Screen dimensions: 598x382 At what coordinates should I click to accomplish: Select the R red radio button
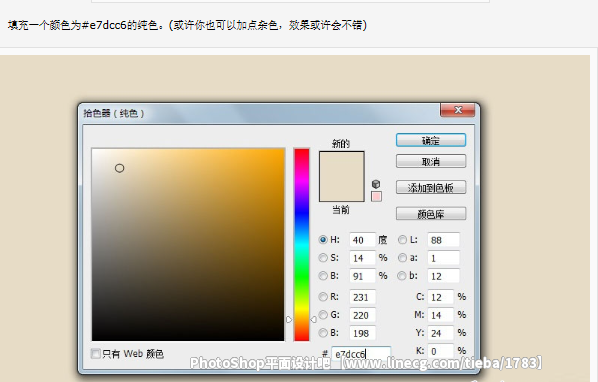(323, 297)
